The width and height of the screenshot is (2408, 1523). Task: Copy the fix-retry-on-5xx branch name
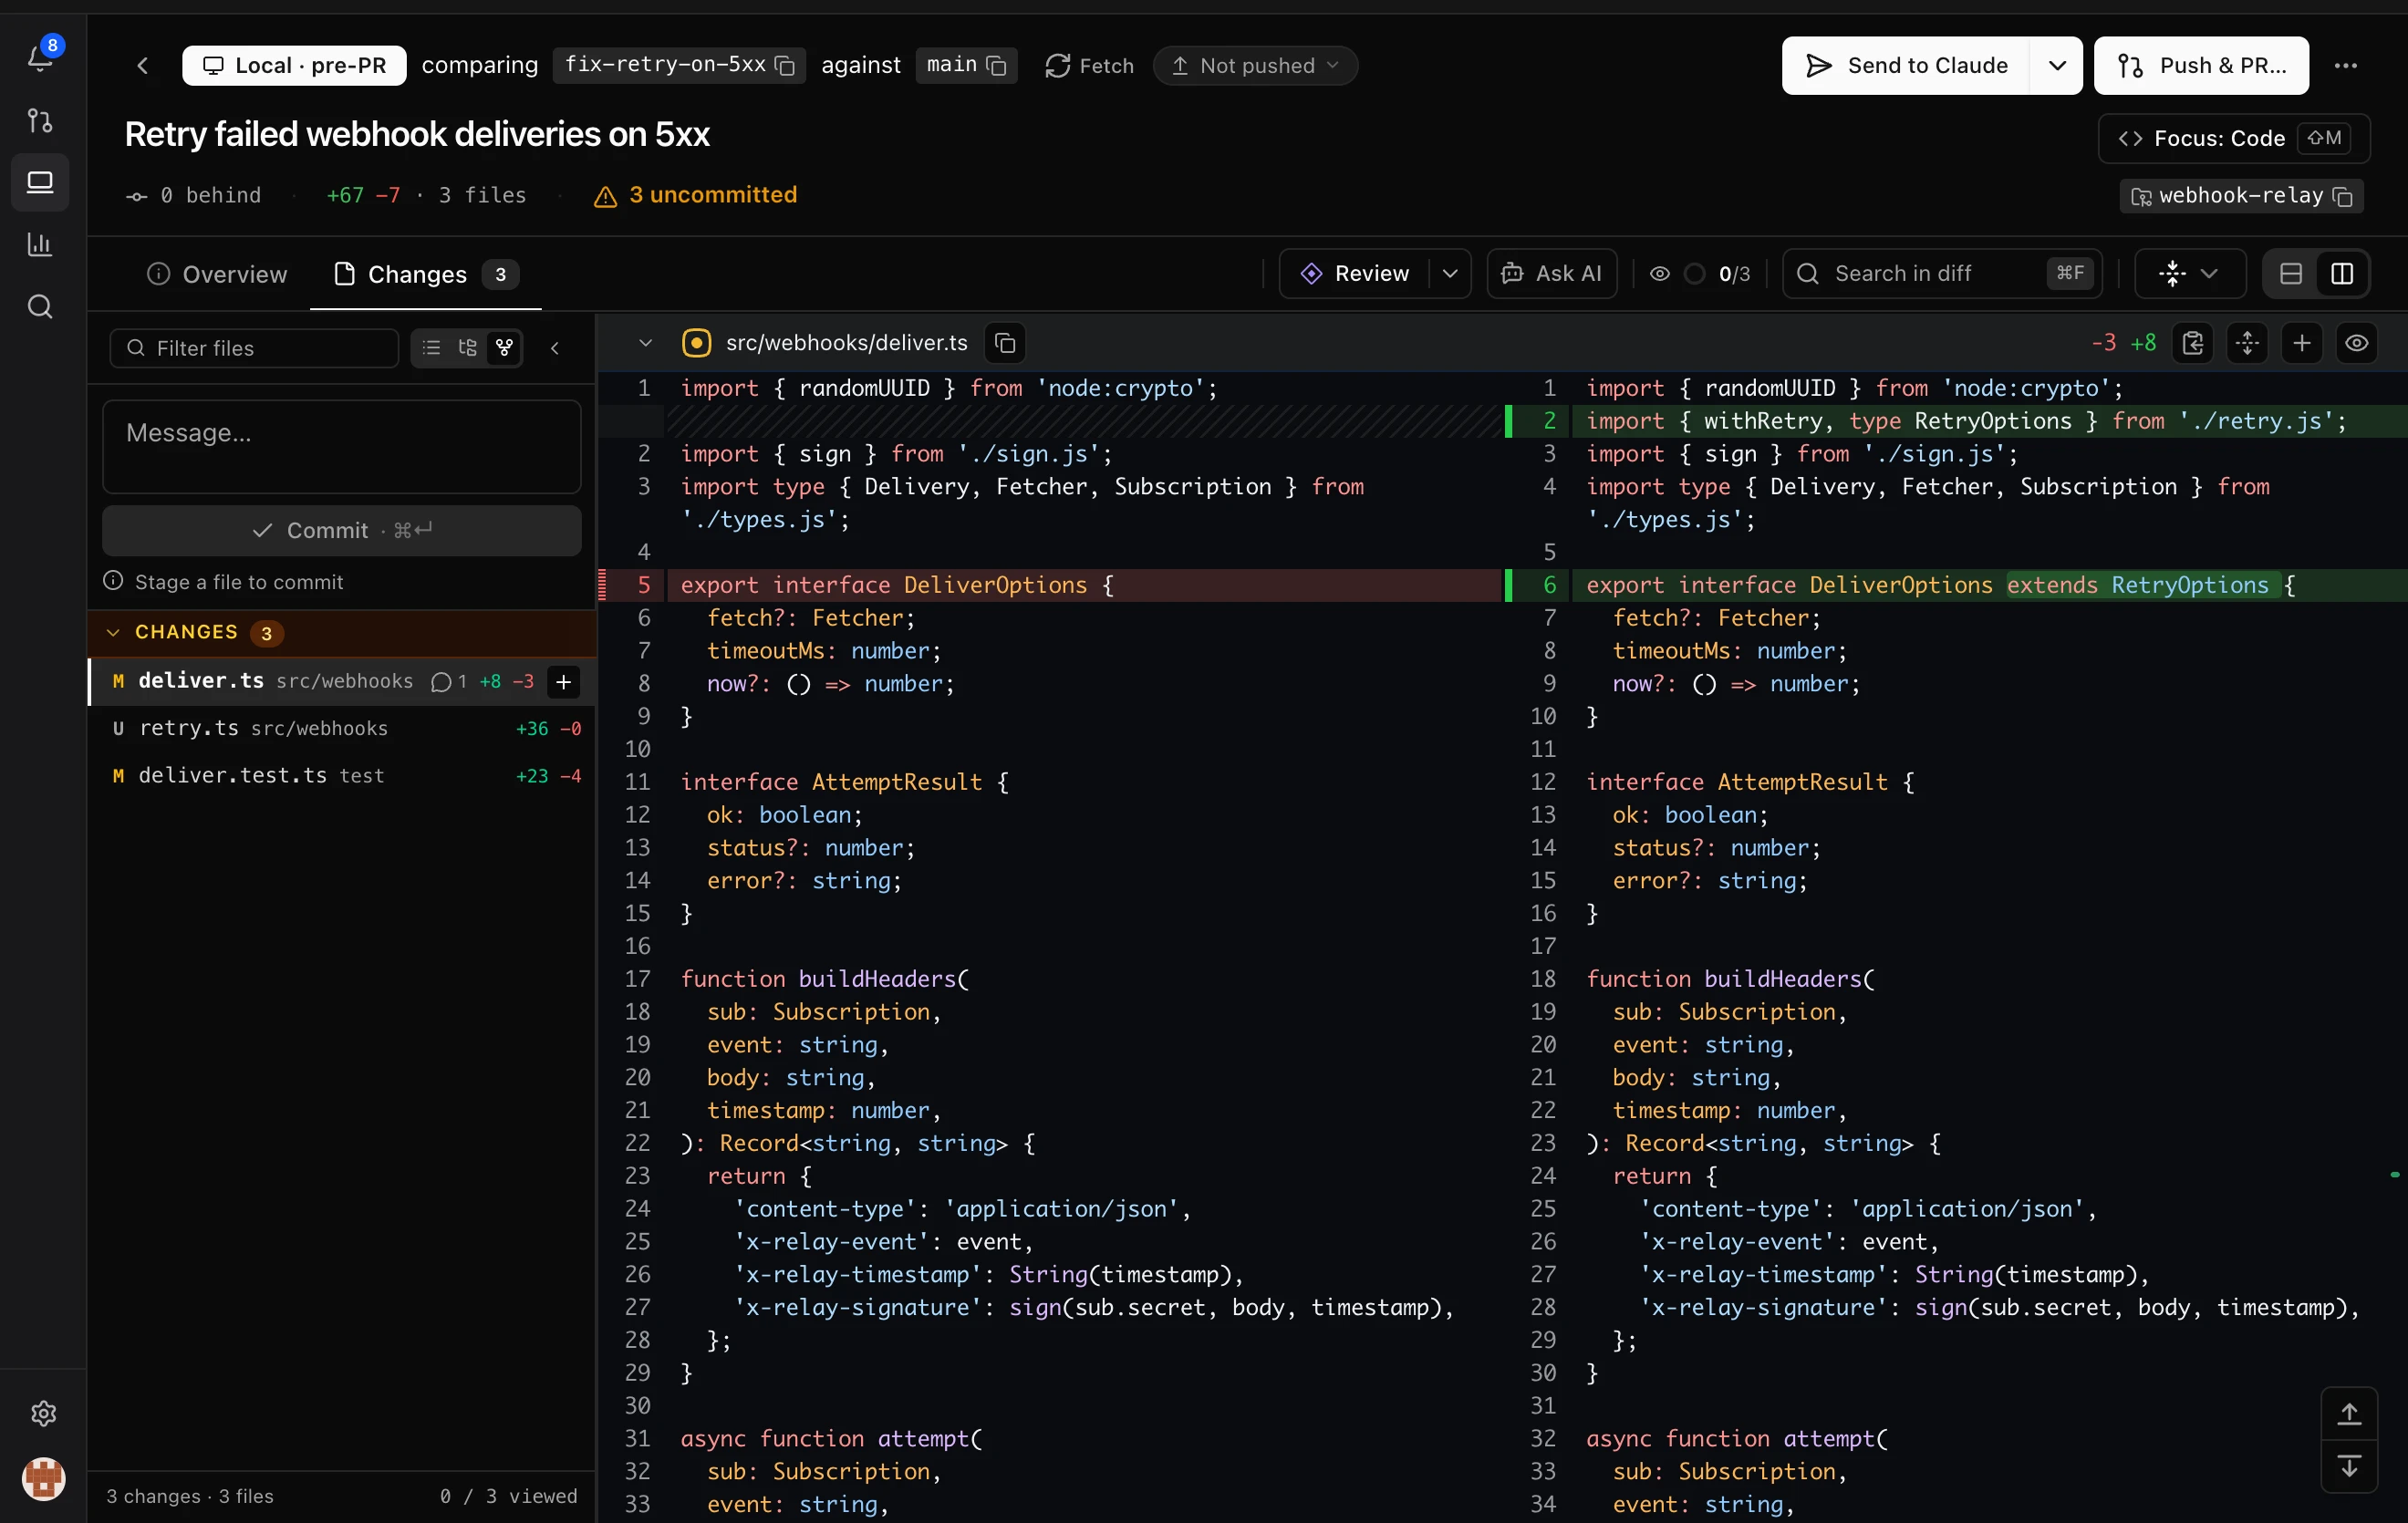pyautogui.click(x=786, y=66)
